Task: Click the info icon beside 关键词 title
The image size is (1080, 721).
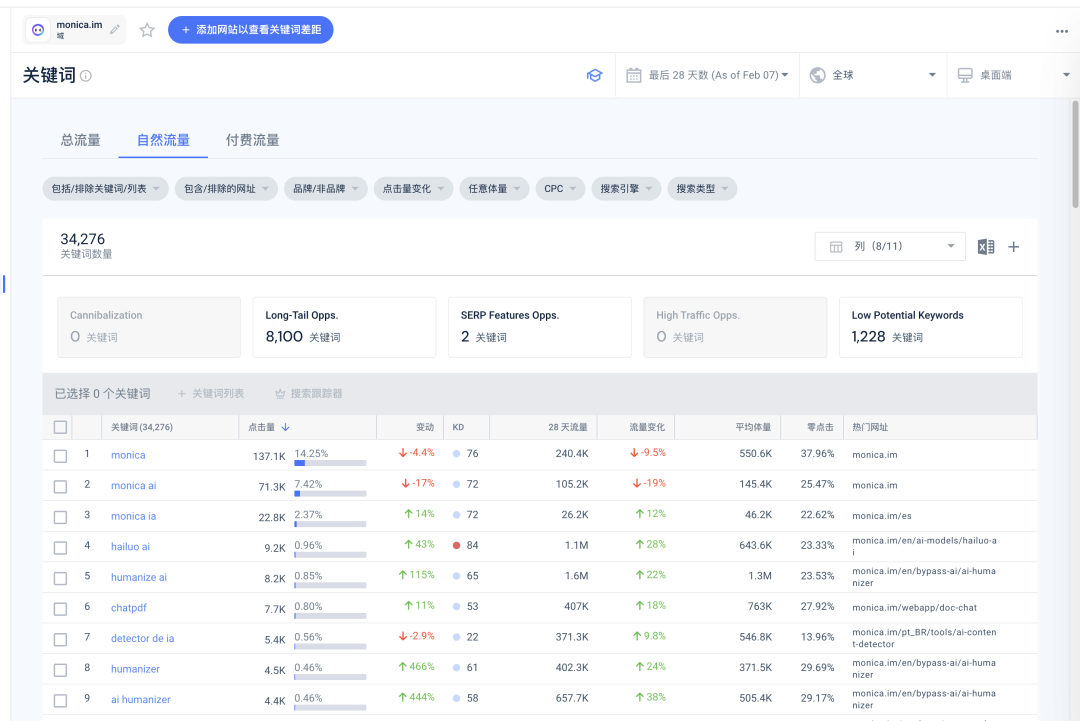Action: pyautogui.click(x=86, y=76)
